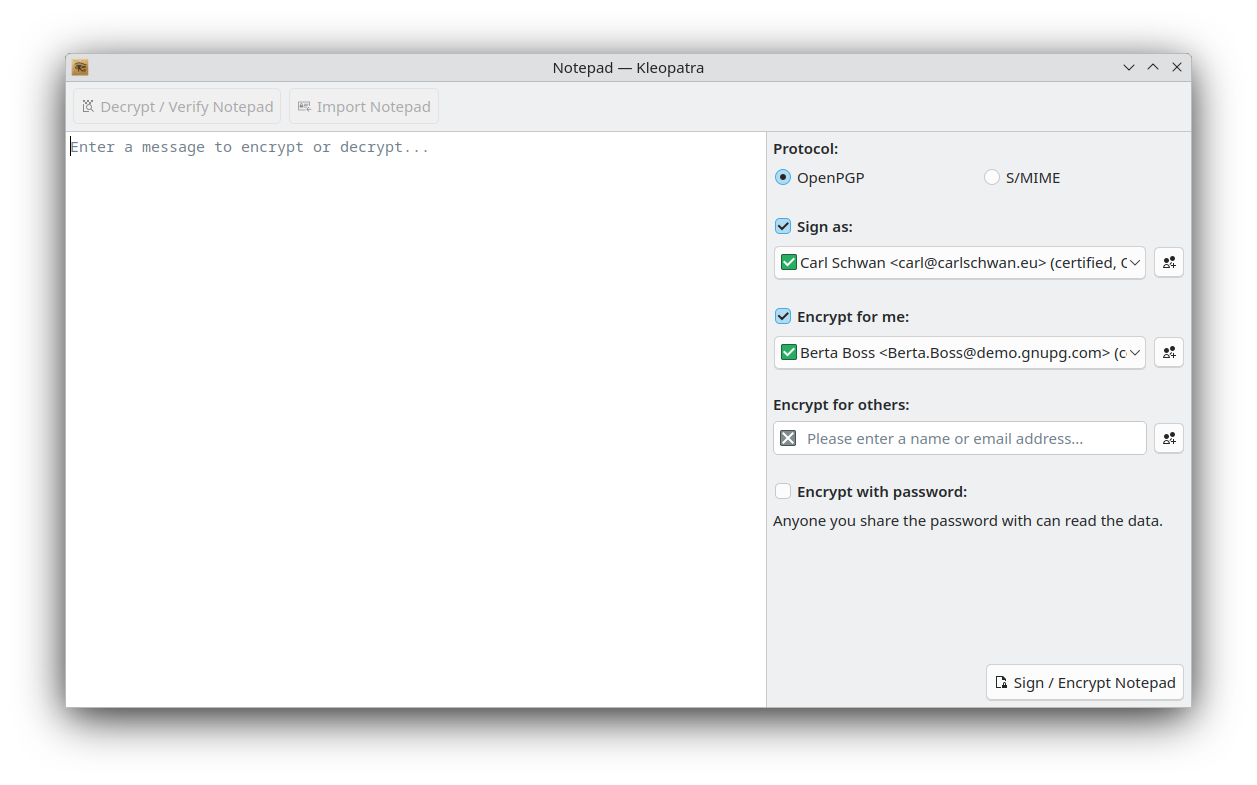Open certificate selection beside Encrypt for me dropdown
The image size is (1257, 785).
click(1169, 353)
